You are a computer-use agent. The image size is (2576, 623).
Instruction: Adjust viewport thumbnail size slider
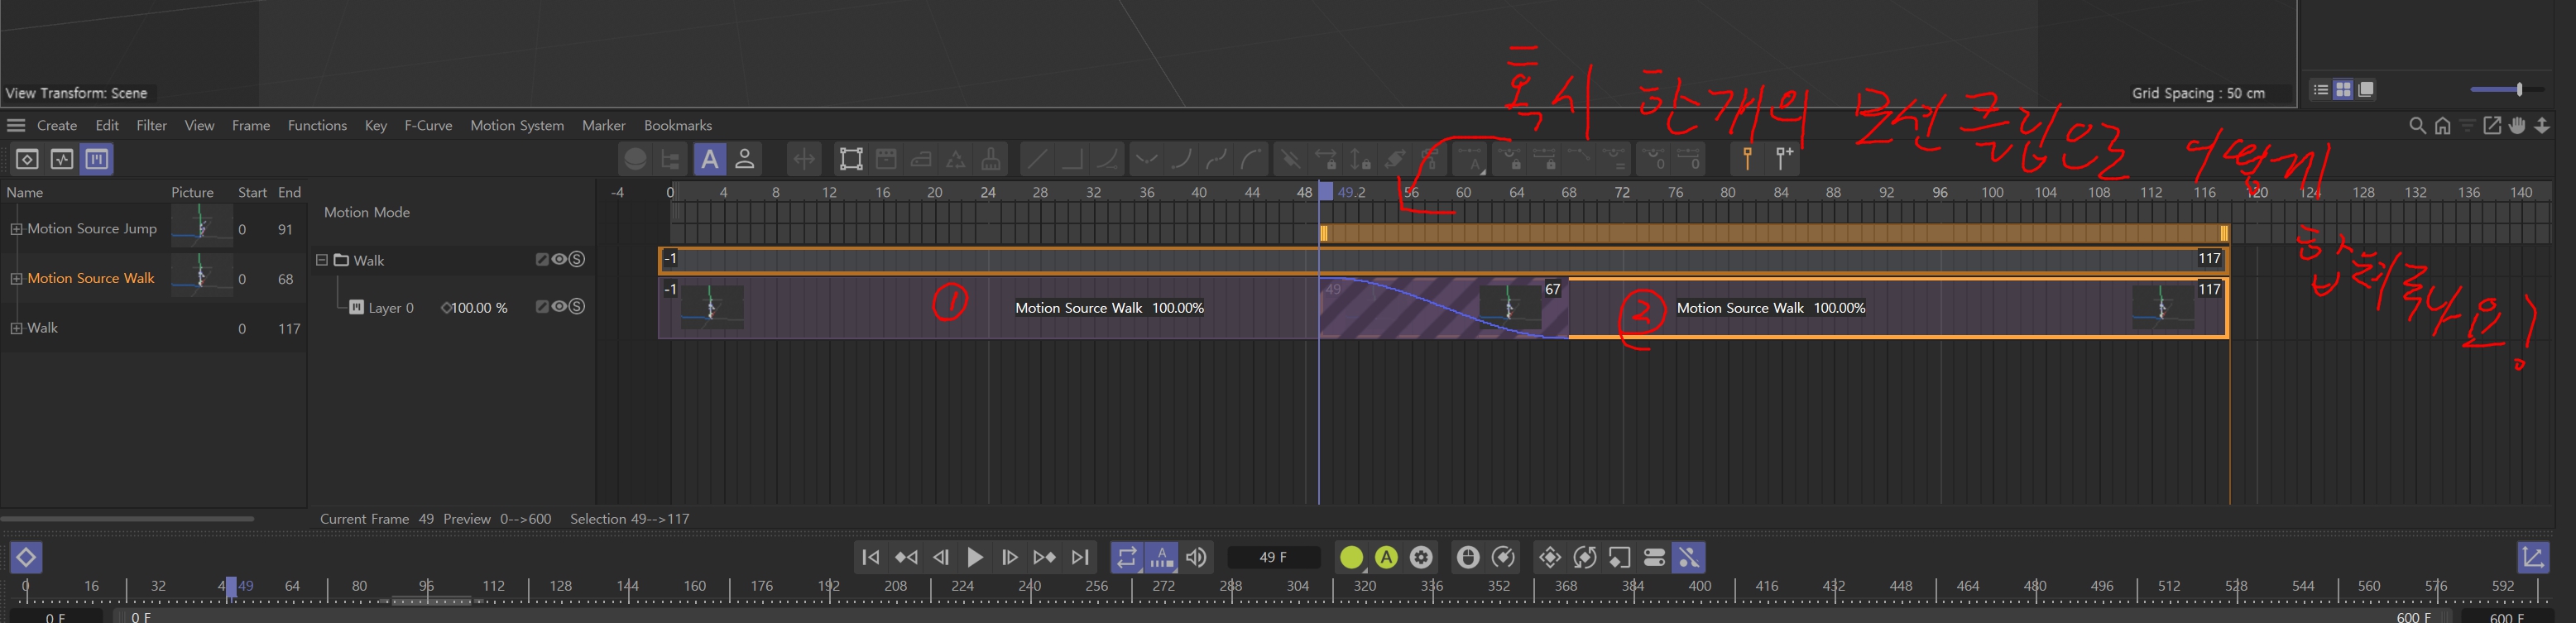pos(2507,90)
